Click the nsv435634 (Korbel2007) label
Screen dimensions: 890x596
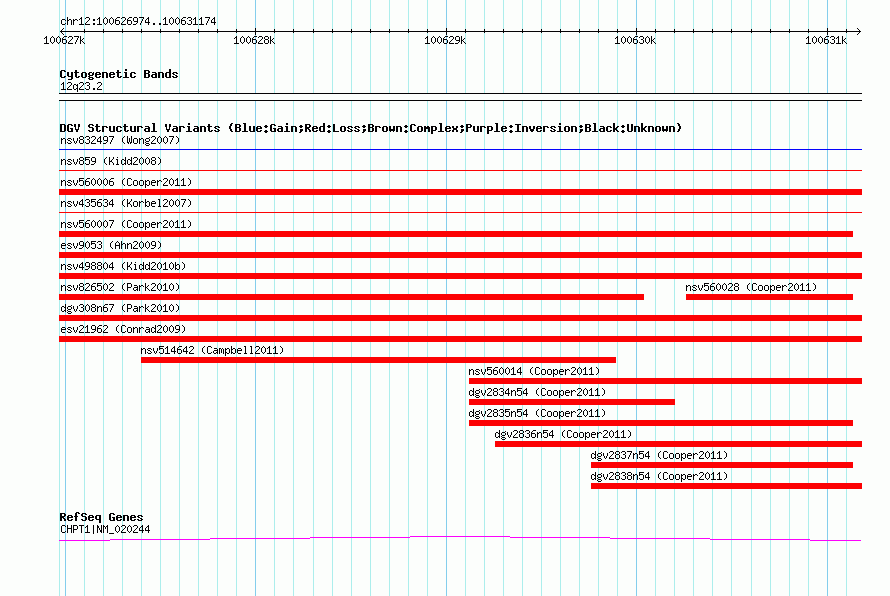click(x=126, y=203)
